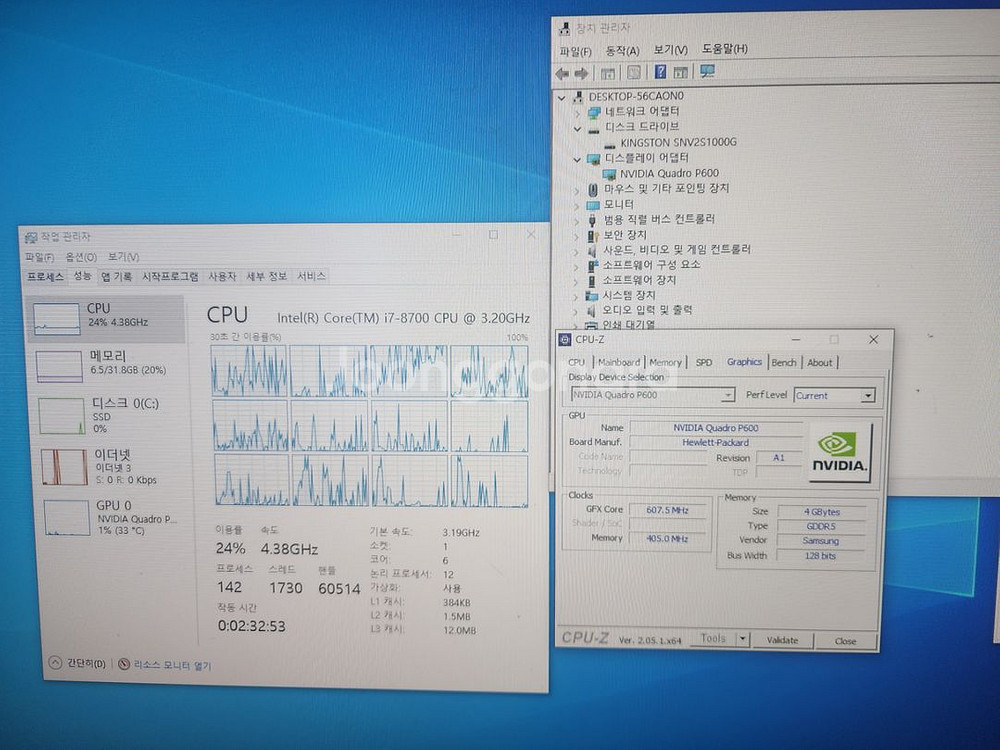
Task: Click Show/Hide console tree toolbar icon
Action: coord(608,73)
